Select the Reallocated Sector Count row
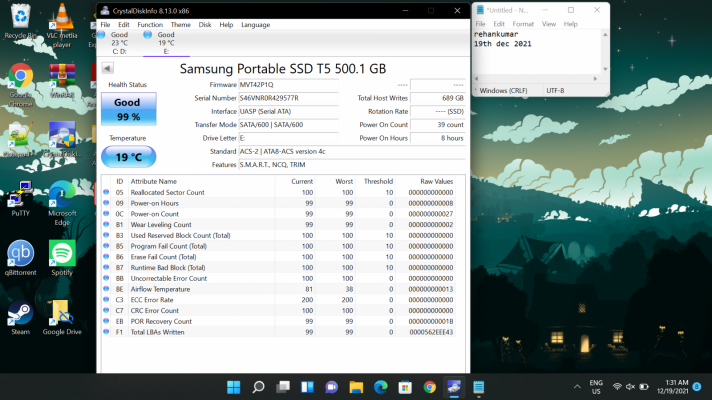 278,193
